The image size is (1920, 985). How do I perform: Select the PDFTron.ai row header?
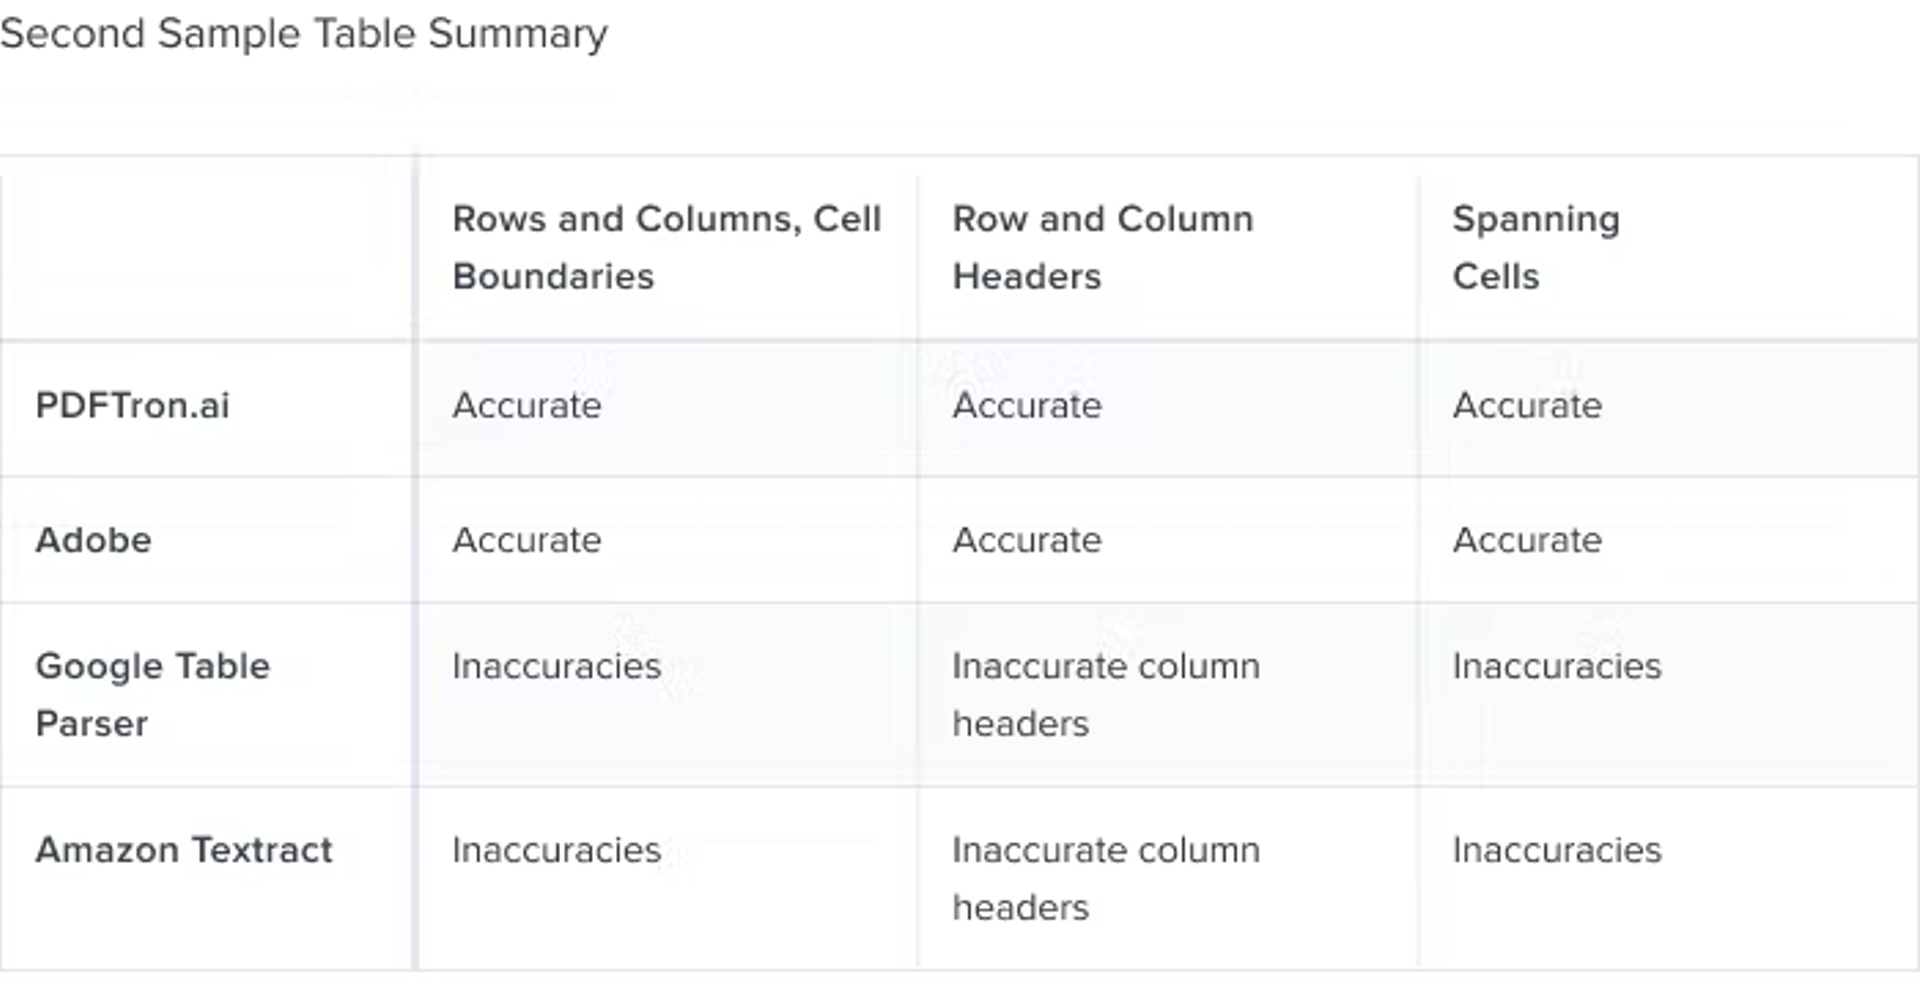click(133, 406)
